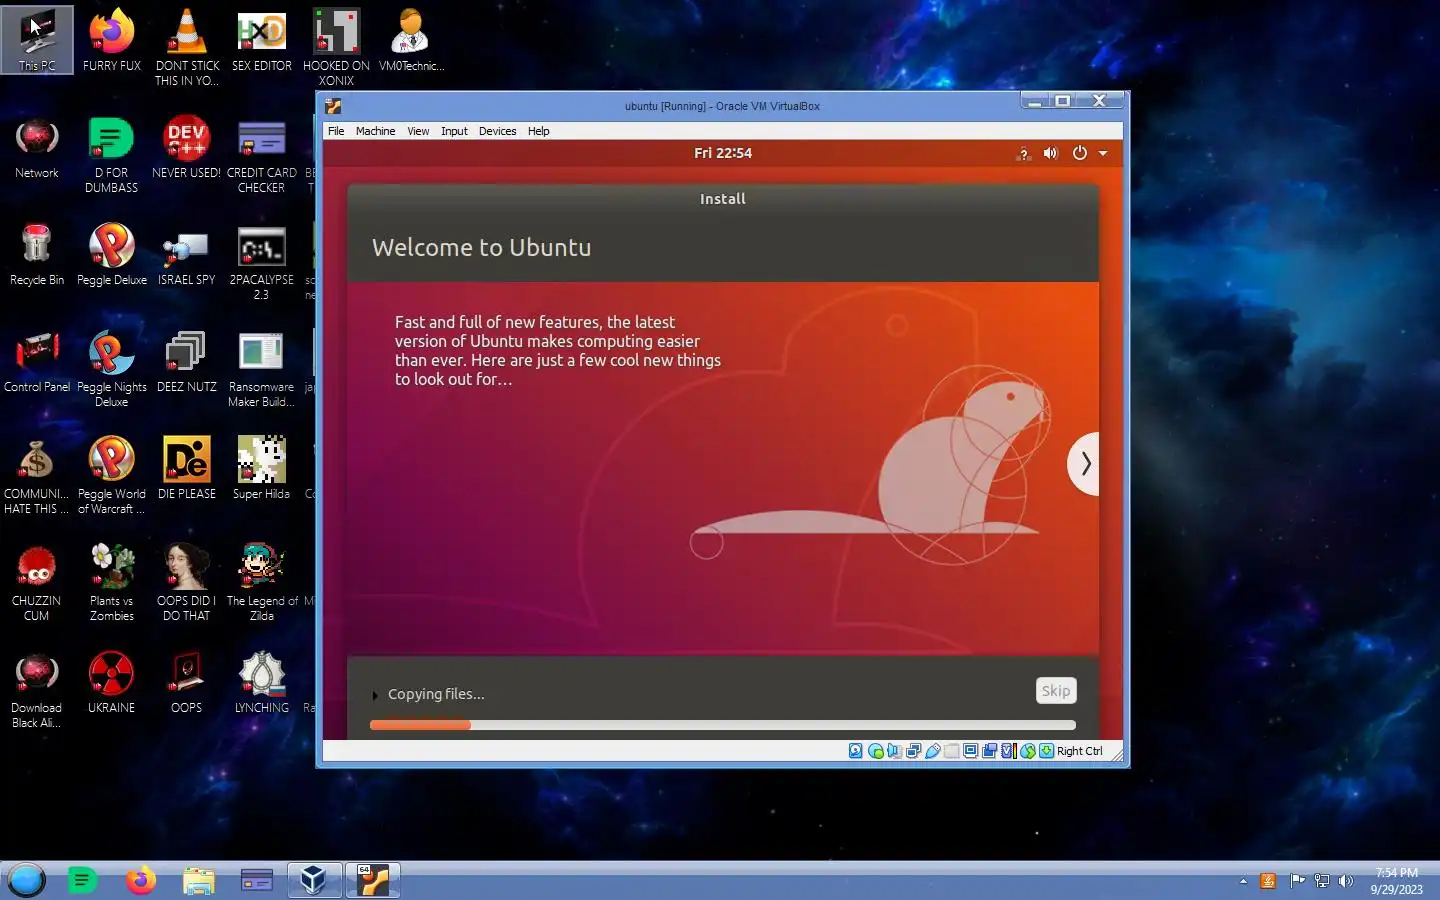Viewport: 1440px width, 900px height.
Task: Select the VMOTechnic desktop icon
Action: pos(411,40)
